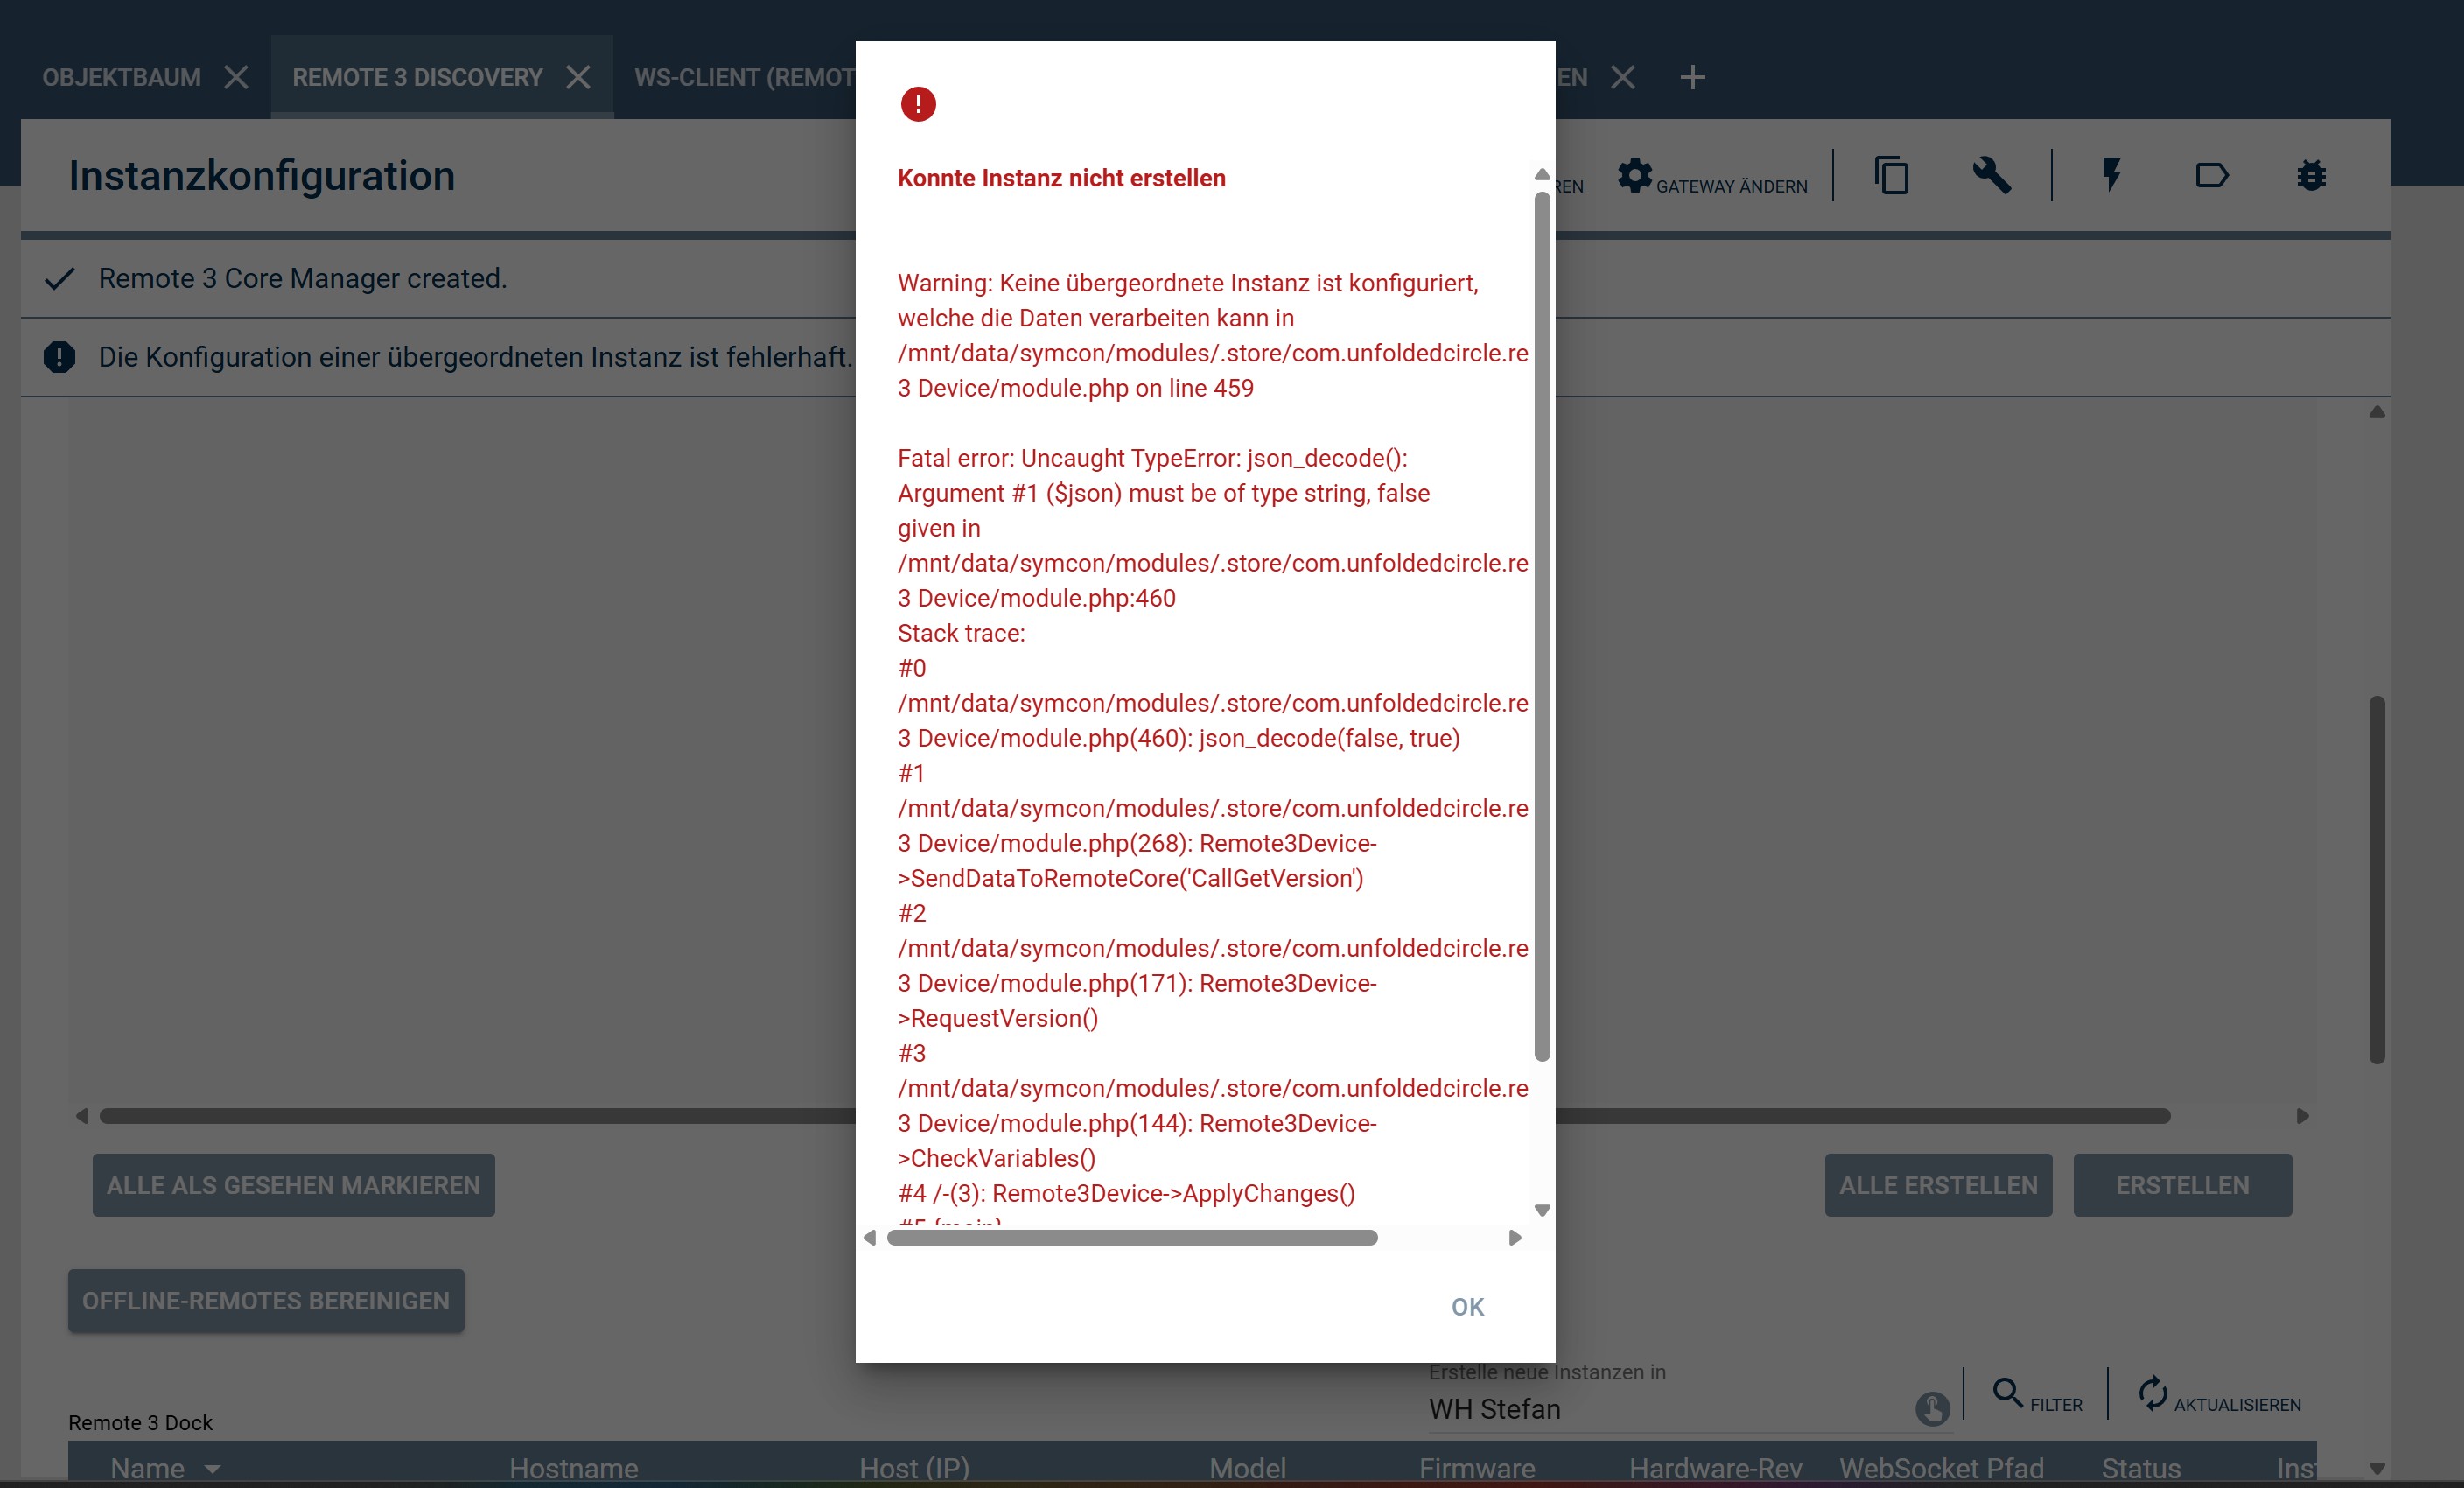Click the copy/duplicate icon in the toolbar
This screenshot has width=2464, height=1488.
1891,176
